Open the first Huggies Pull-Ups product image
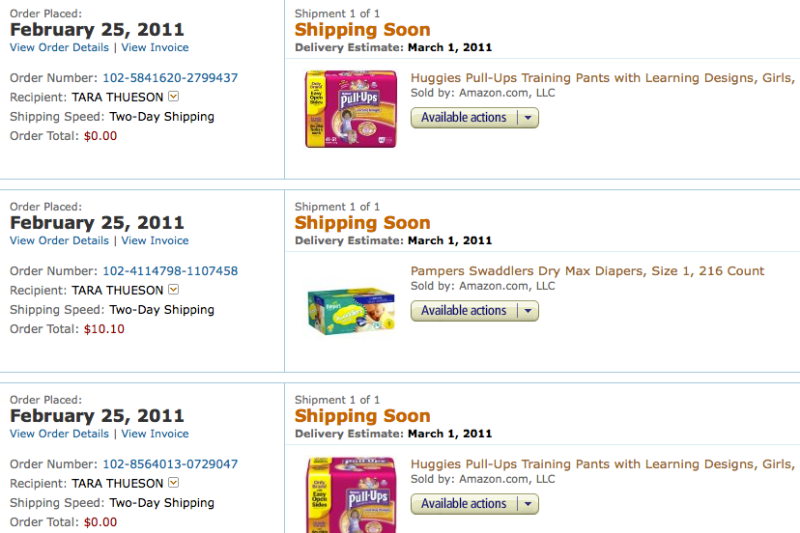This screenshot has width=800, height=533. (351, 109)
